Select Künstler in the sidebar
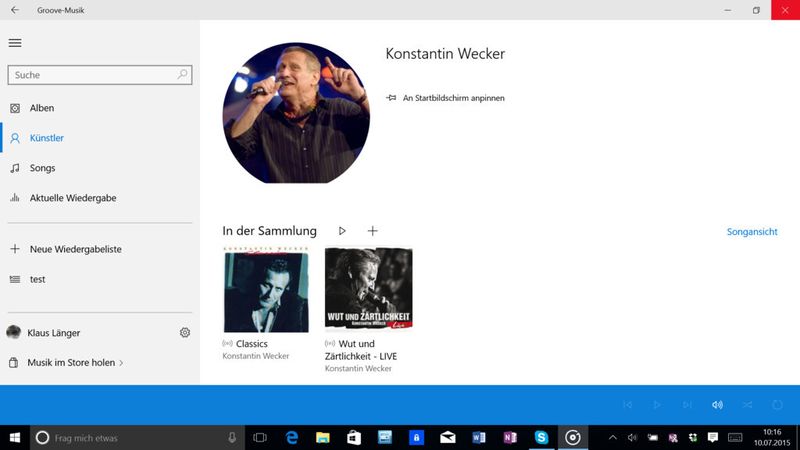Image resolution: width=800 pixels, height=450 pixels. [46, 138]
